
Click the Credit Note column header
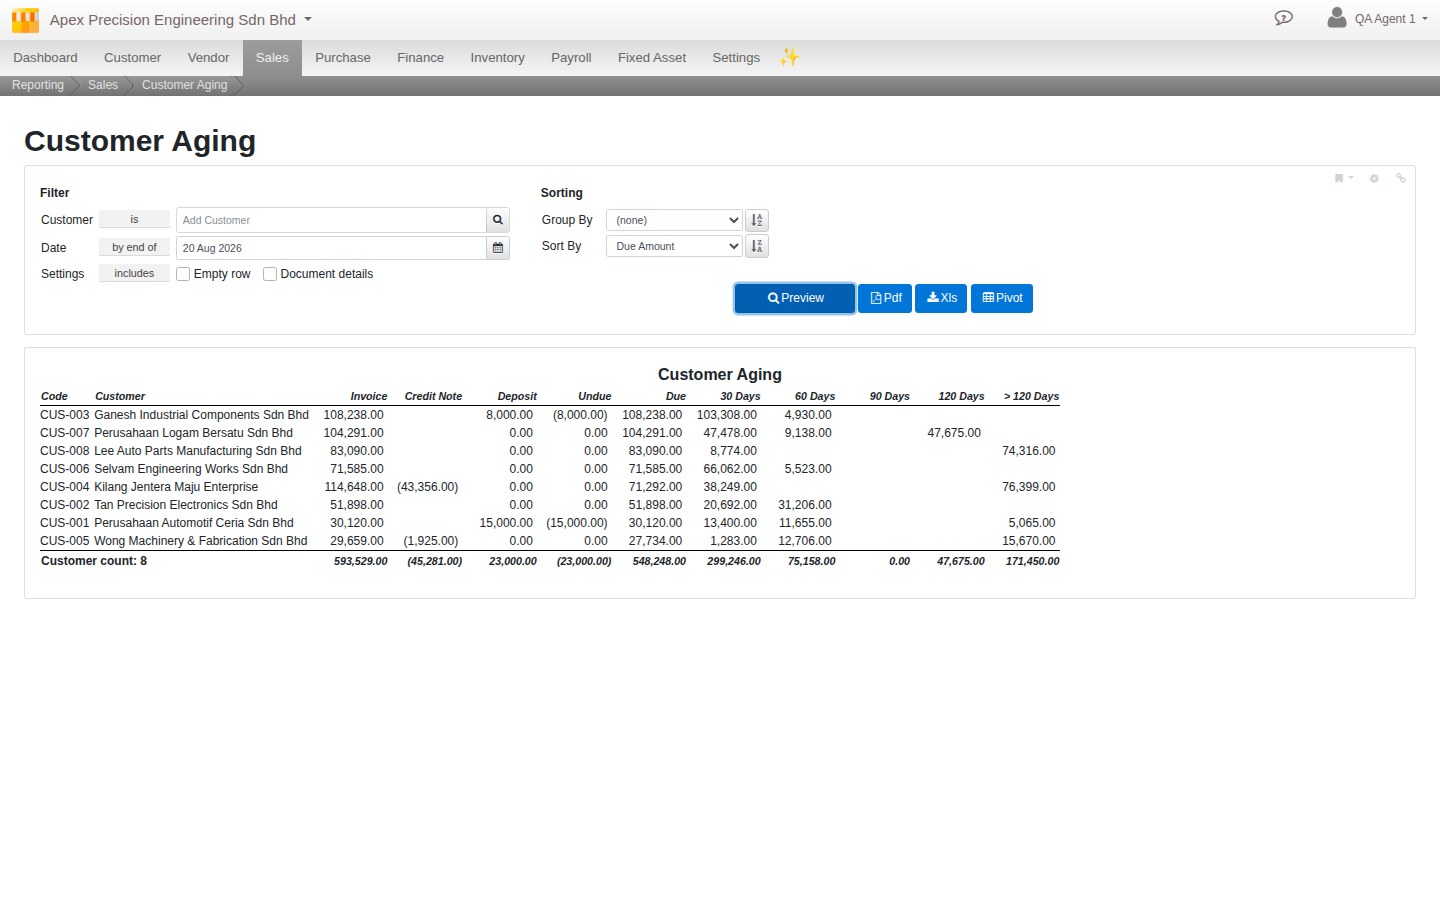433,396
